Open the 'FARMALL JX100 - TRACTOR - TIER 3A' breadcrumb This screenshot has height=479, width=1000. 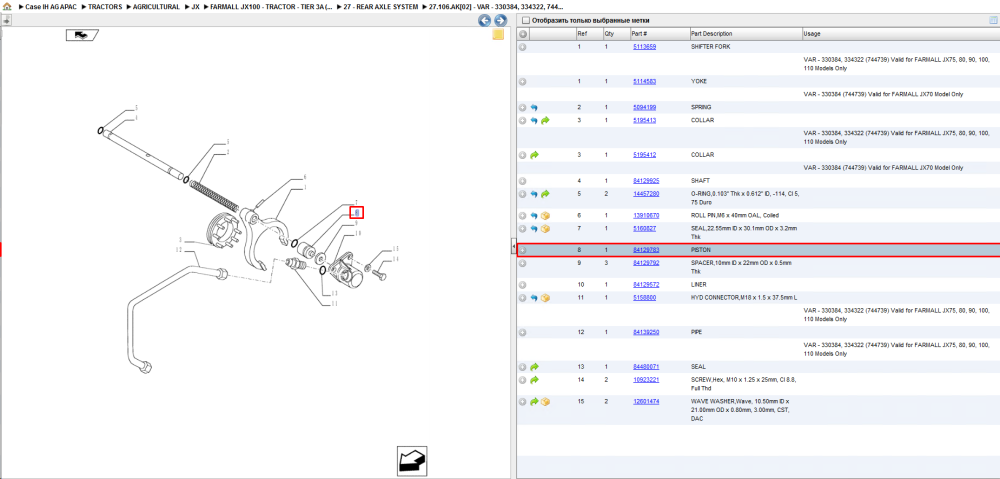point(272,6)
